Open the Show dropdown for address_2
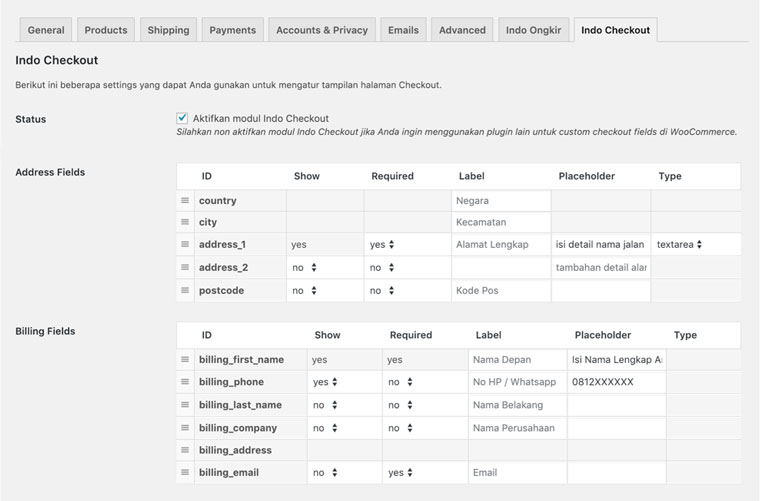The height and width of the screenshot is (501, 760). coord(304,267)
